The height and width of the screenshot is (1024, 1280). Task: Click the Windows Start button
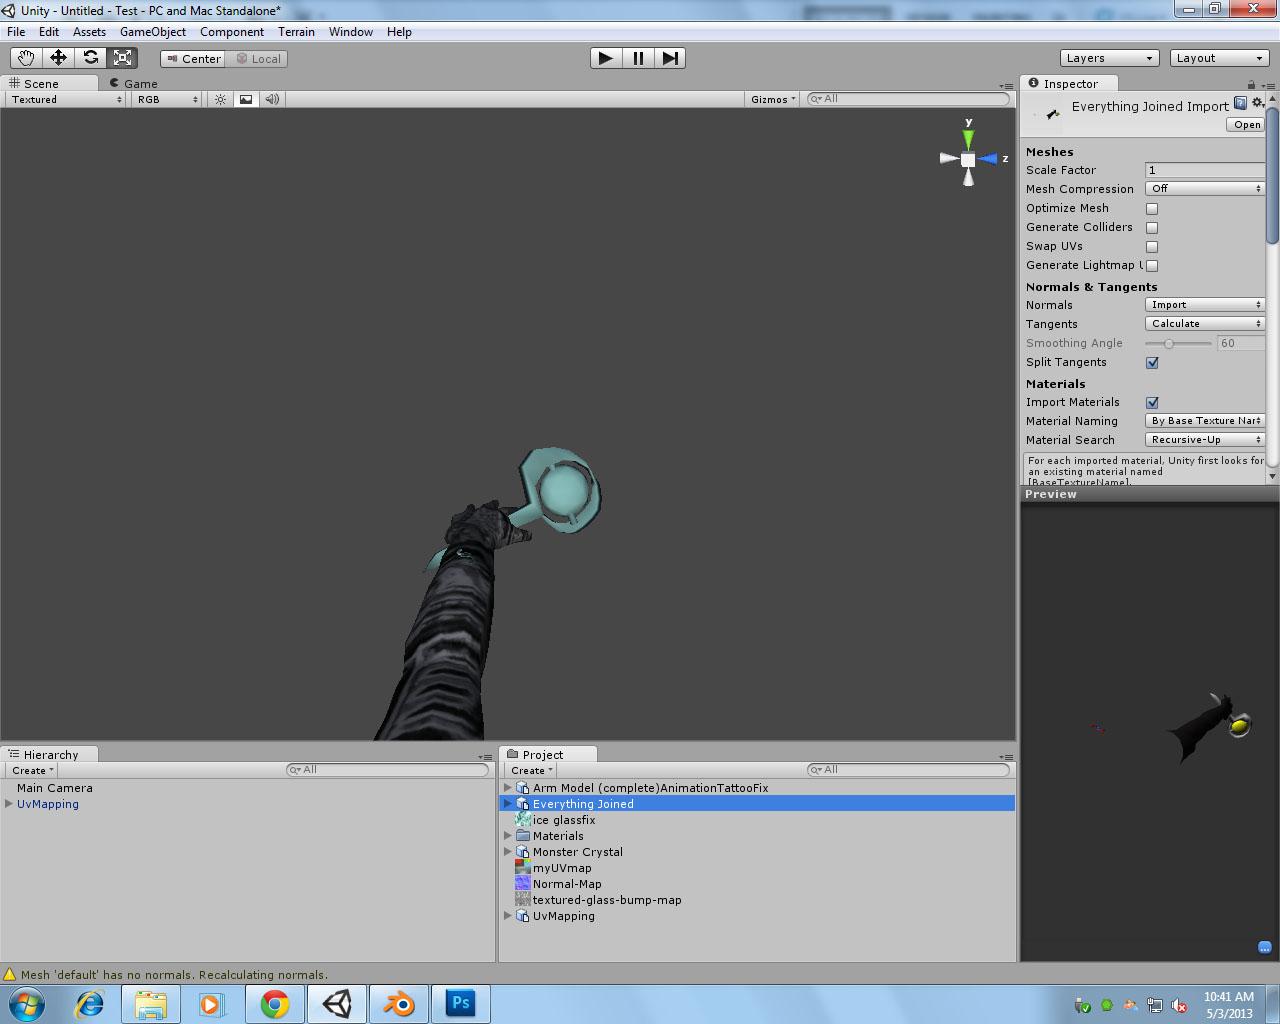27,1004
